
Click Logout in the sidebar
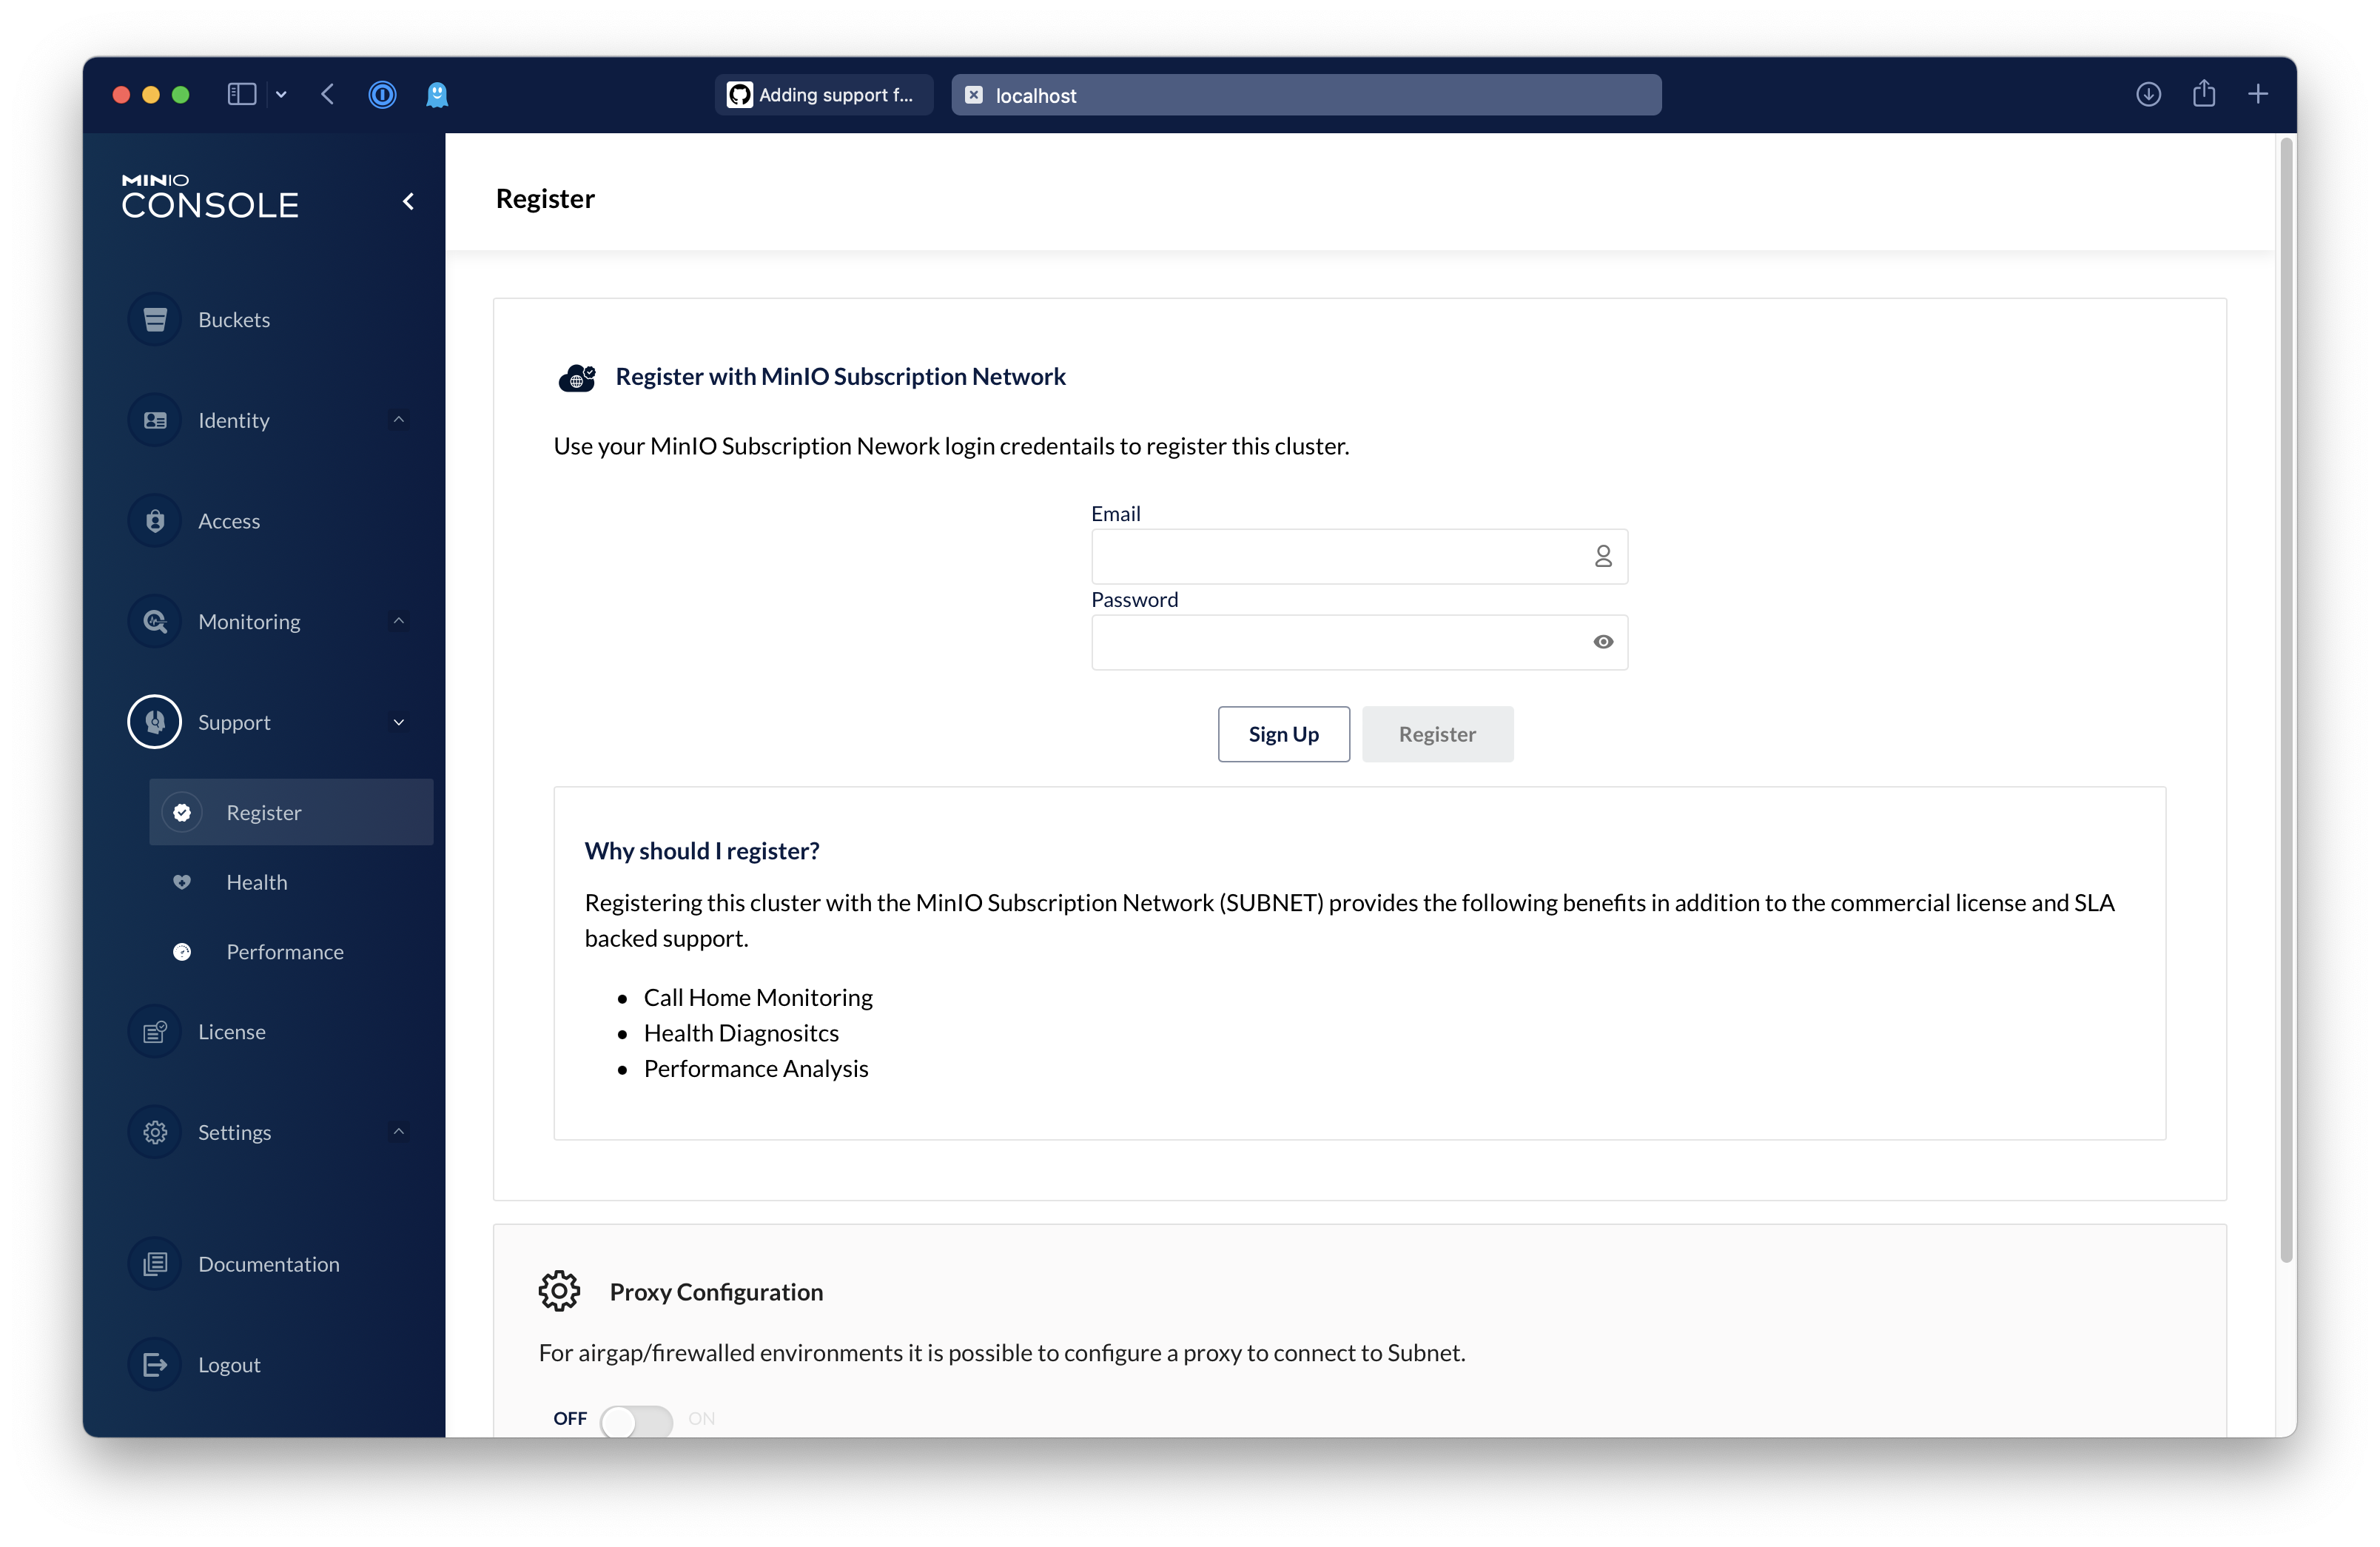(264, 1364)
